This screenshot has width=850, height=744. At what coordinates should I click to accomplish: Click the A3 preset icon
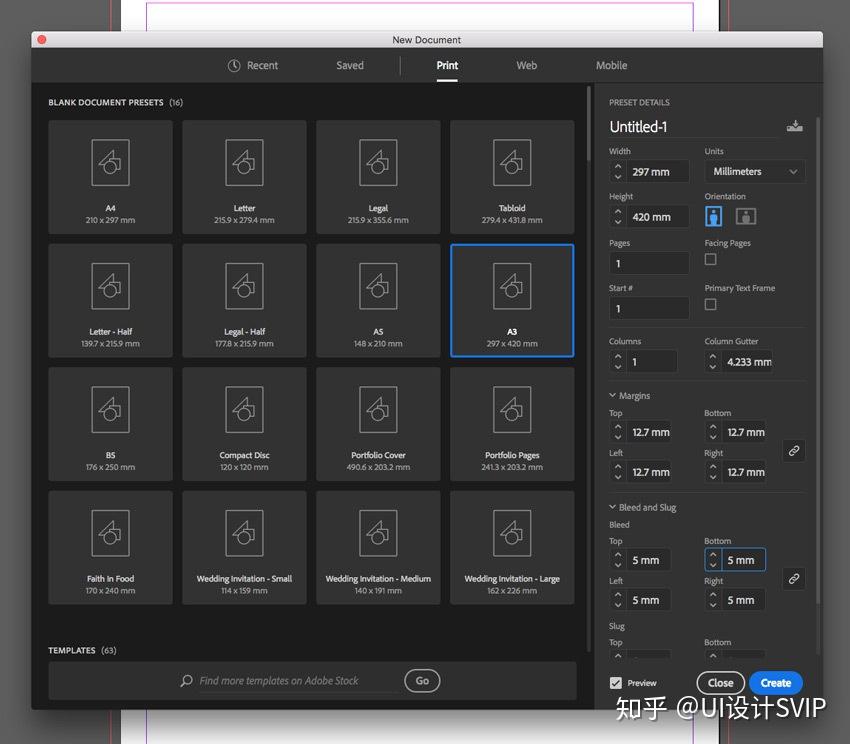point(512,286)
